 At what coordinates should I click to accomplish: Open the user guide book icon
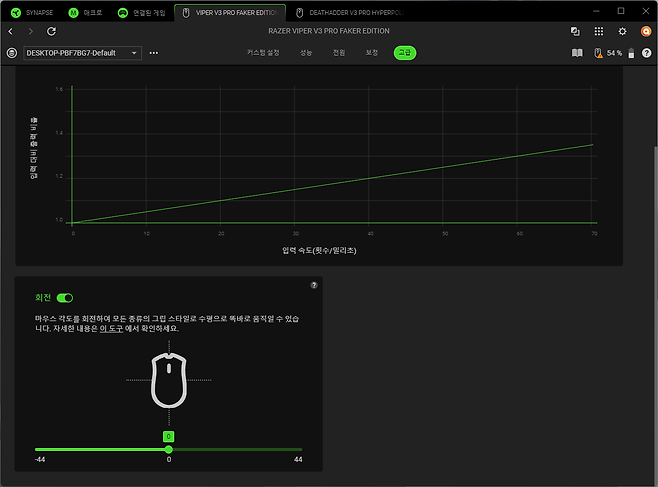[x=577, y=52]
